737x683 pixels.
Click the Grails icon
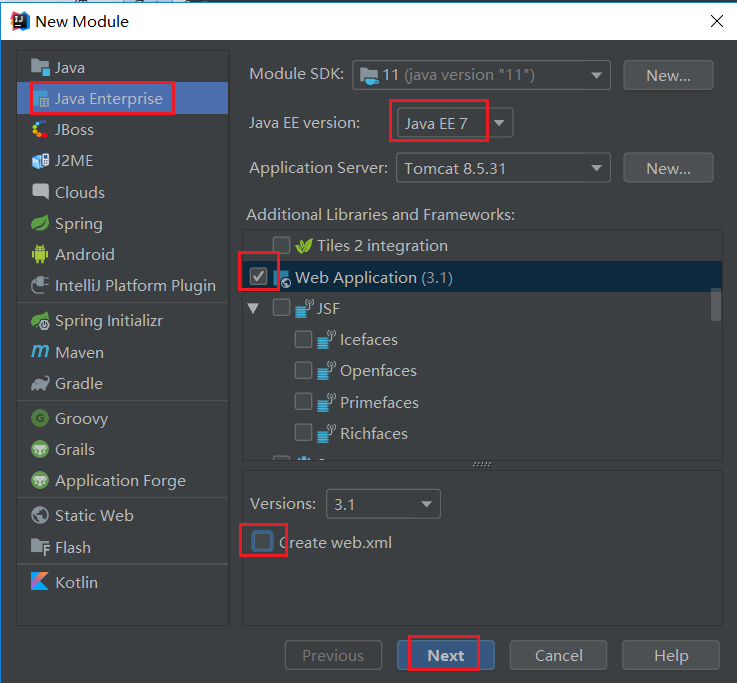[x=40, y=449]
